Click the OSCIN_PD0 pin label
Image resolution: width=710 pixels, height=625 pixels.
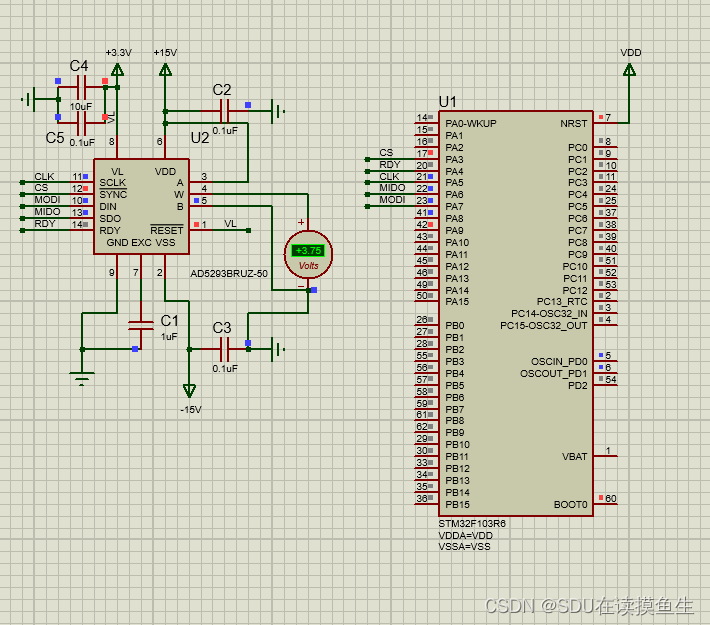tap(559, 361)
